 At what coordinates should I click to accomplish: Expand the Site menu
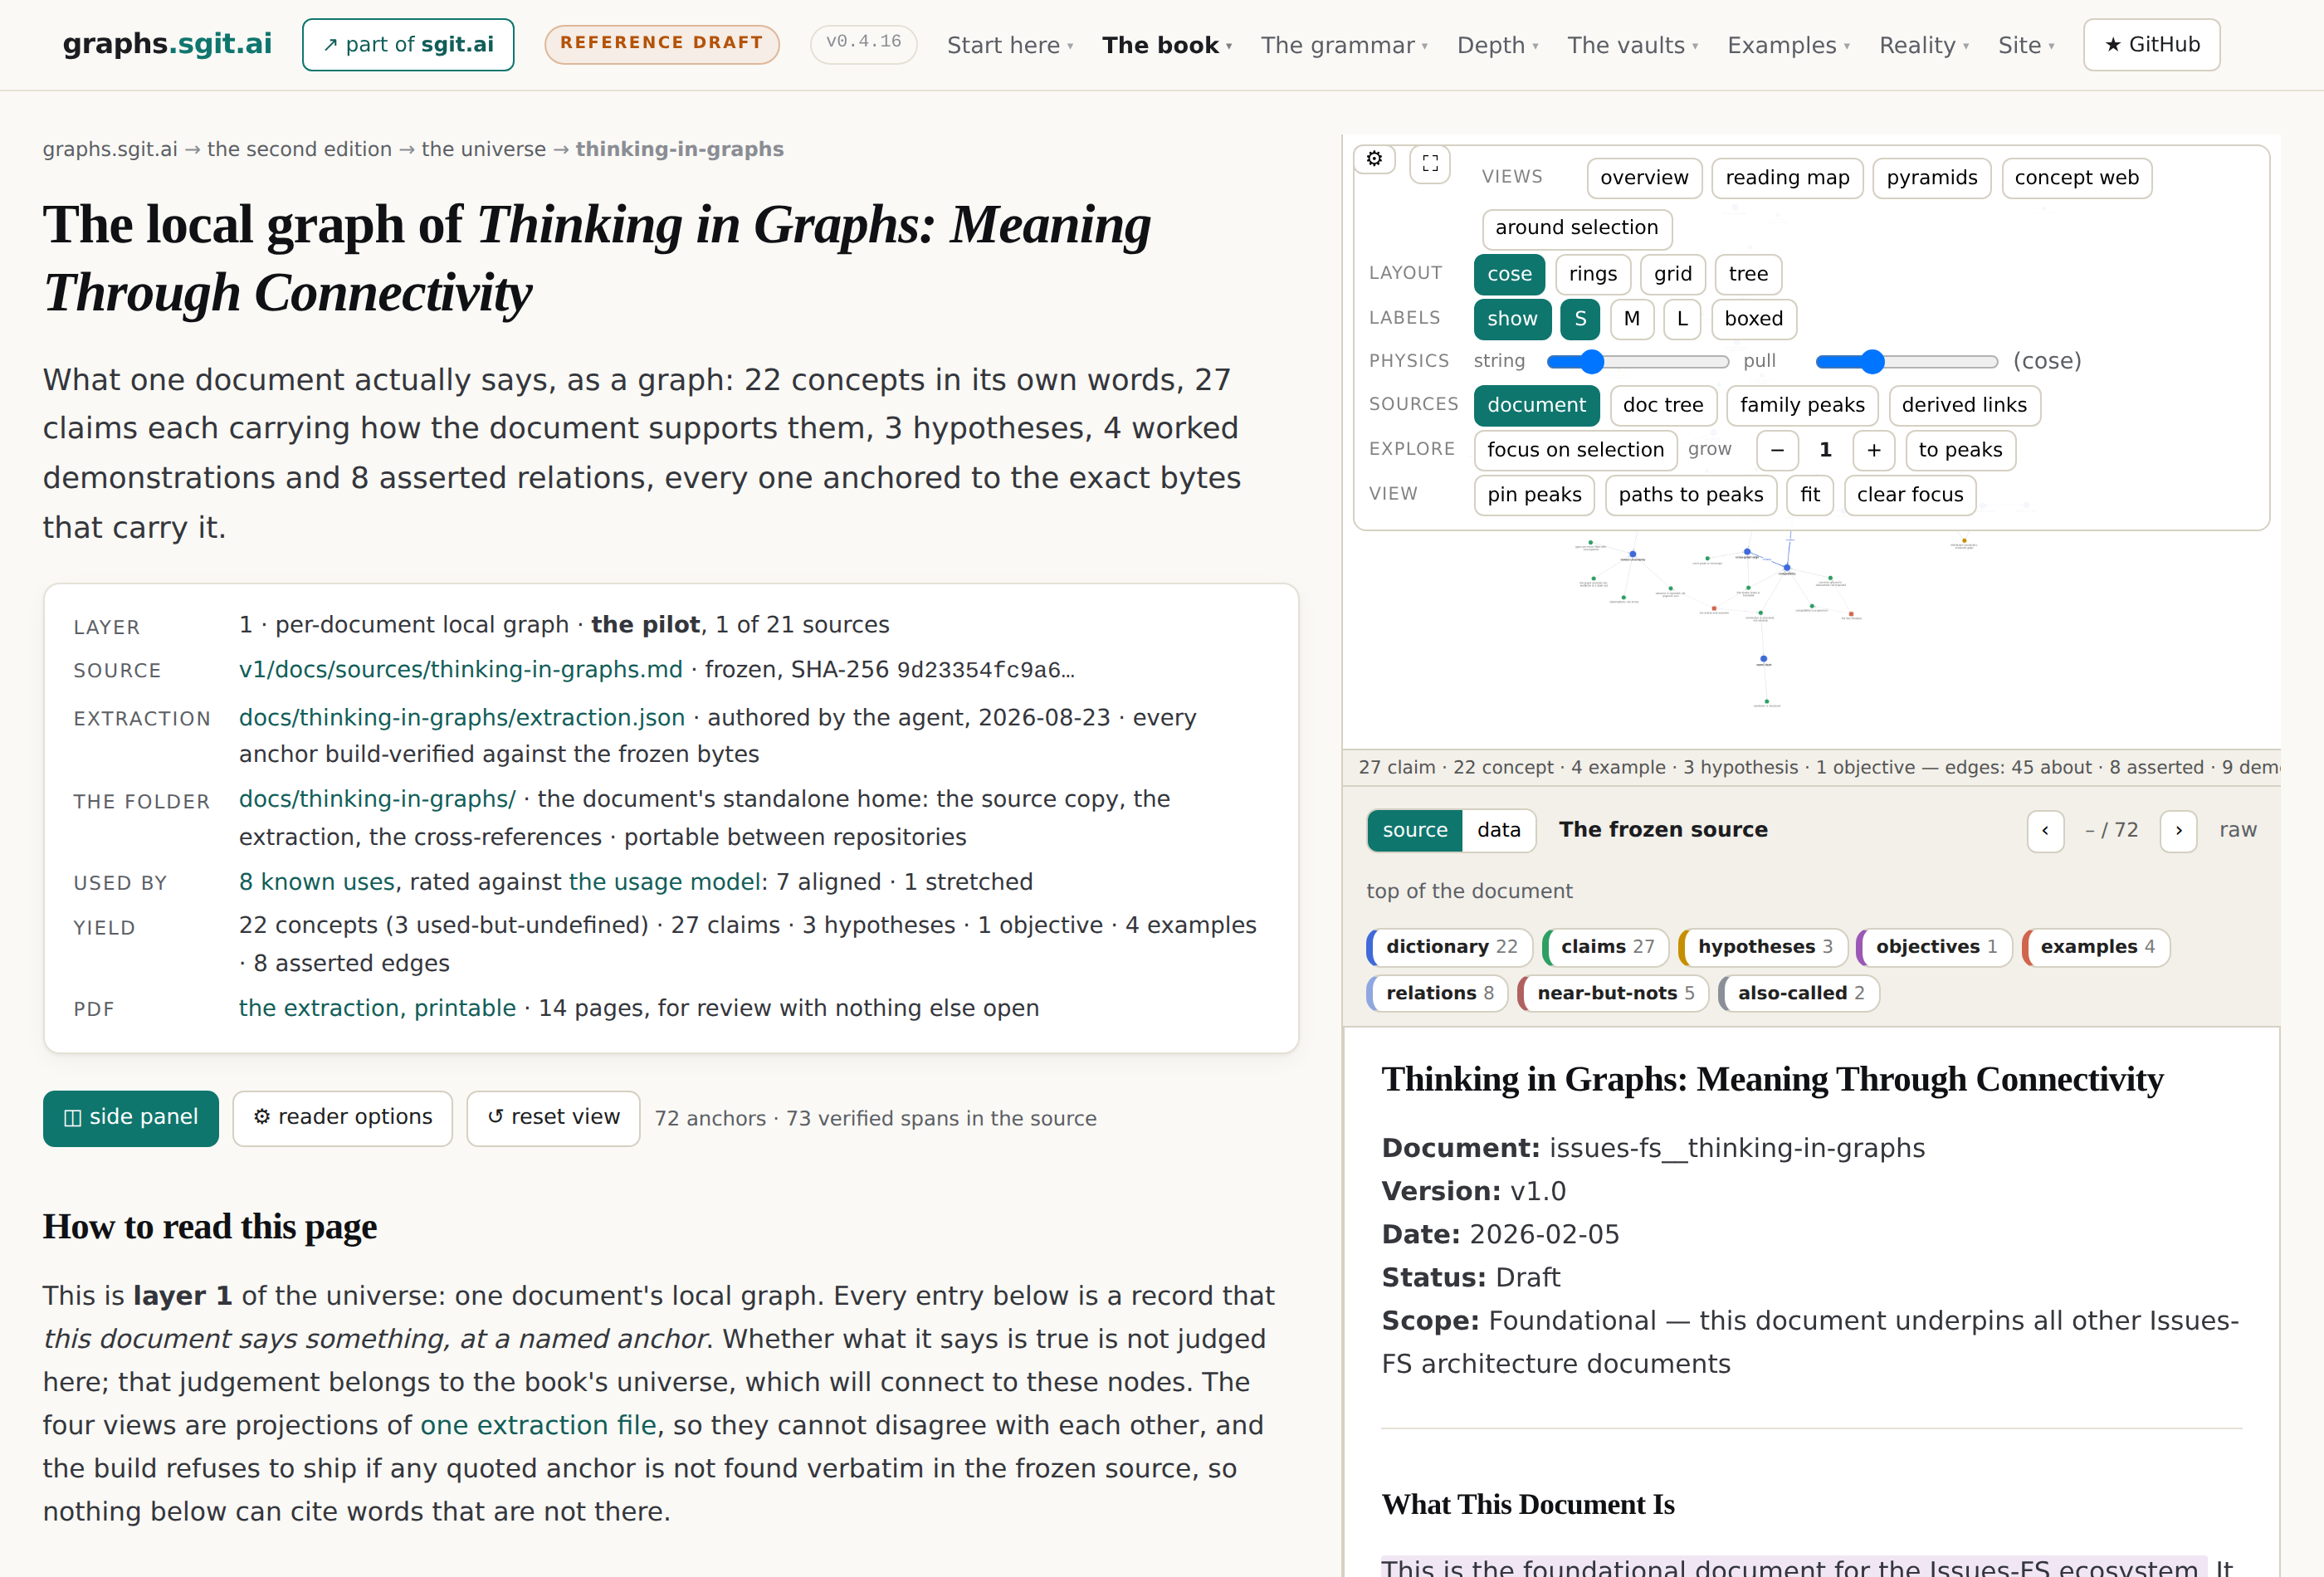coord(2026,46)
